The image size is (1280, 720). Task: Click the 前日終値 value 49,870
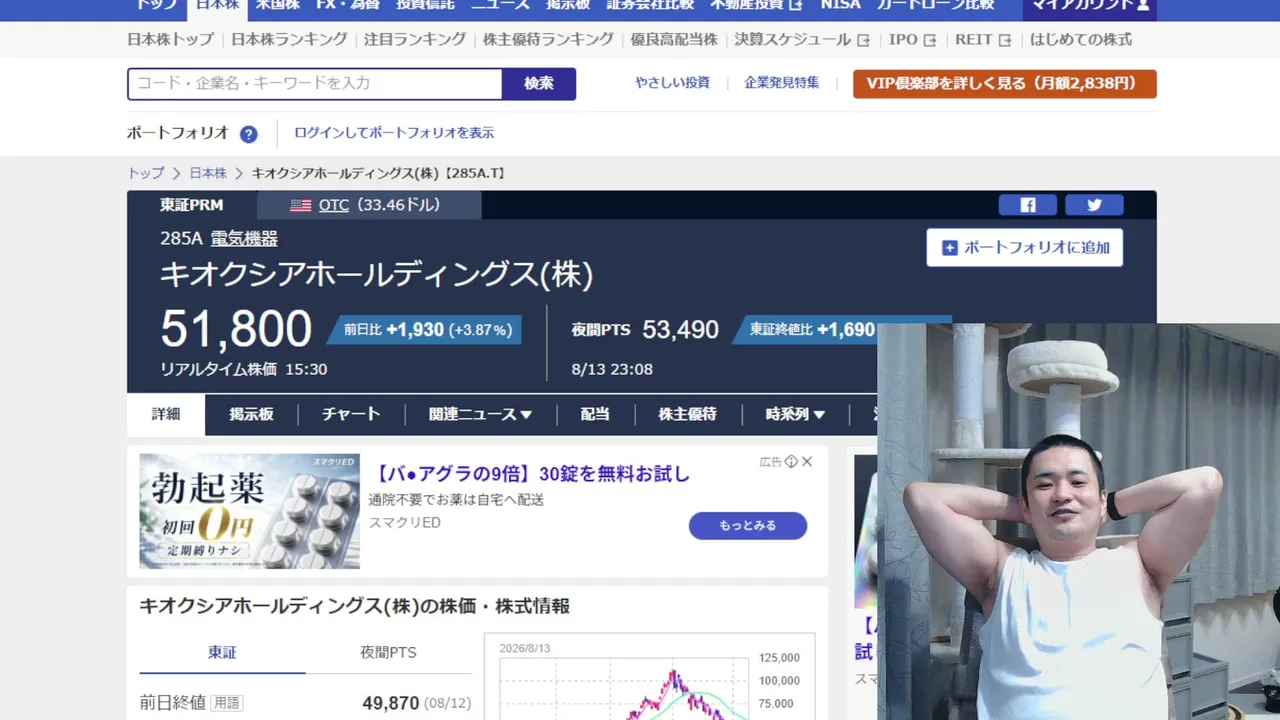tap(391, 704)
